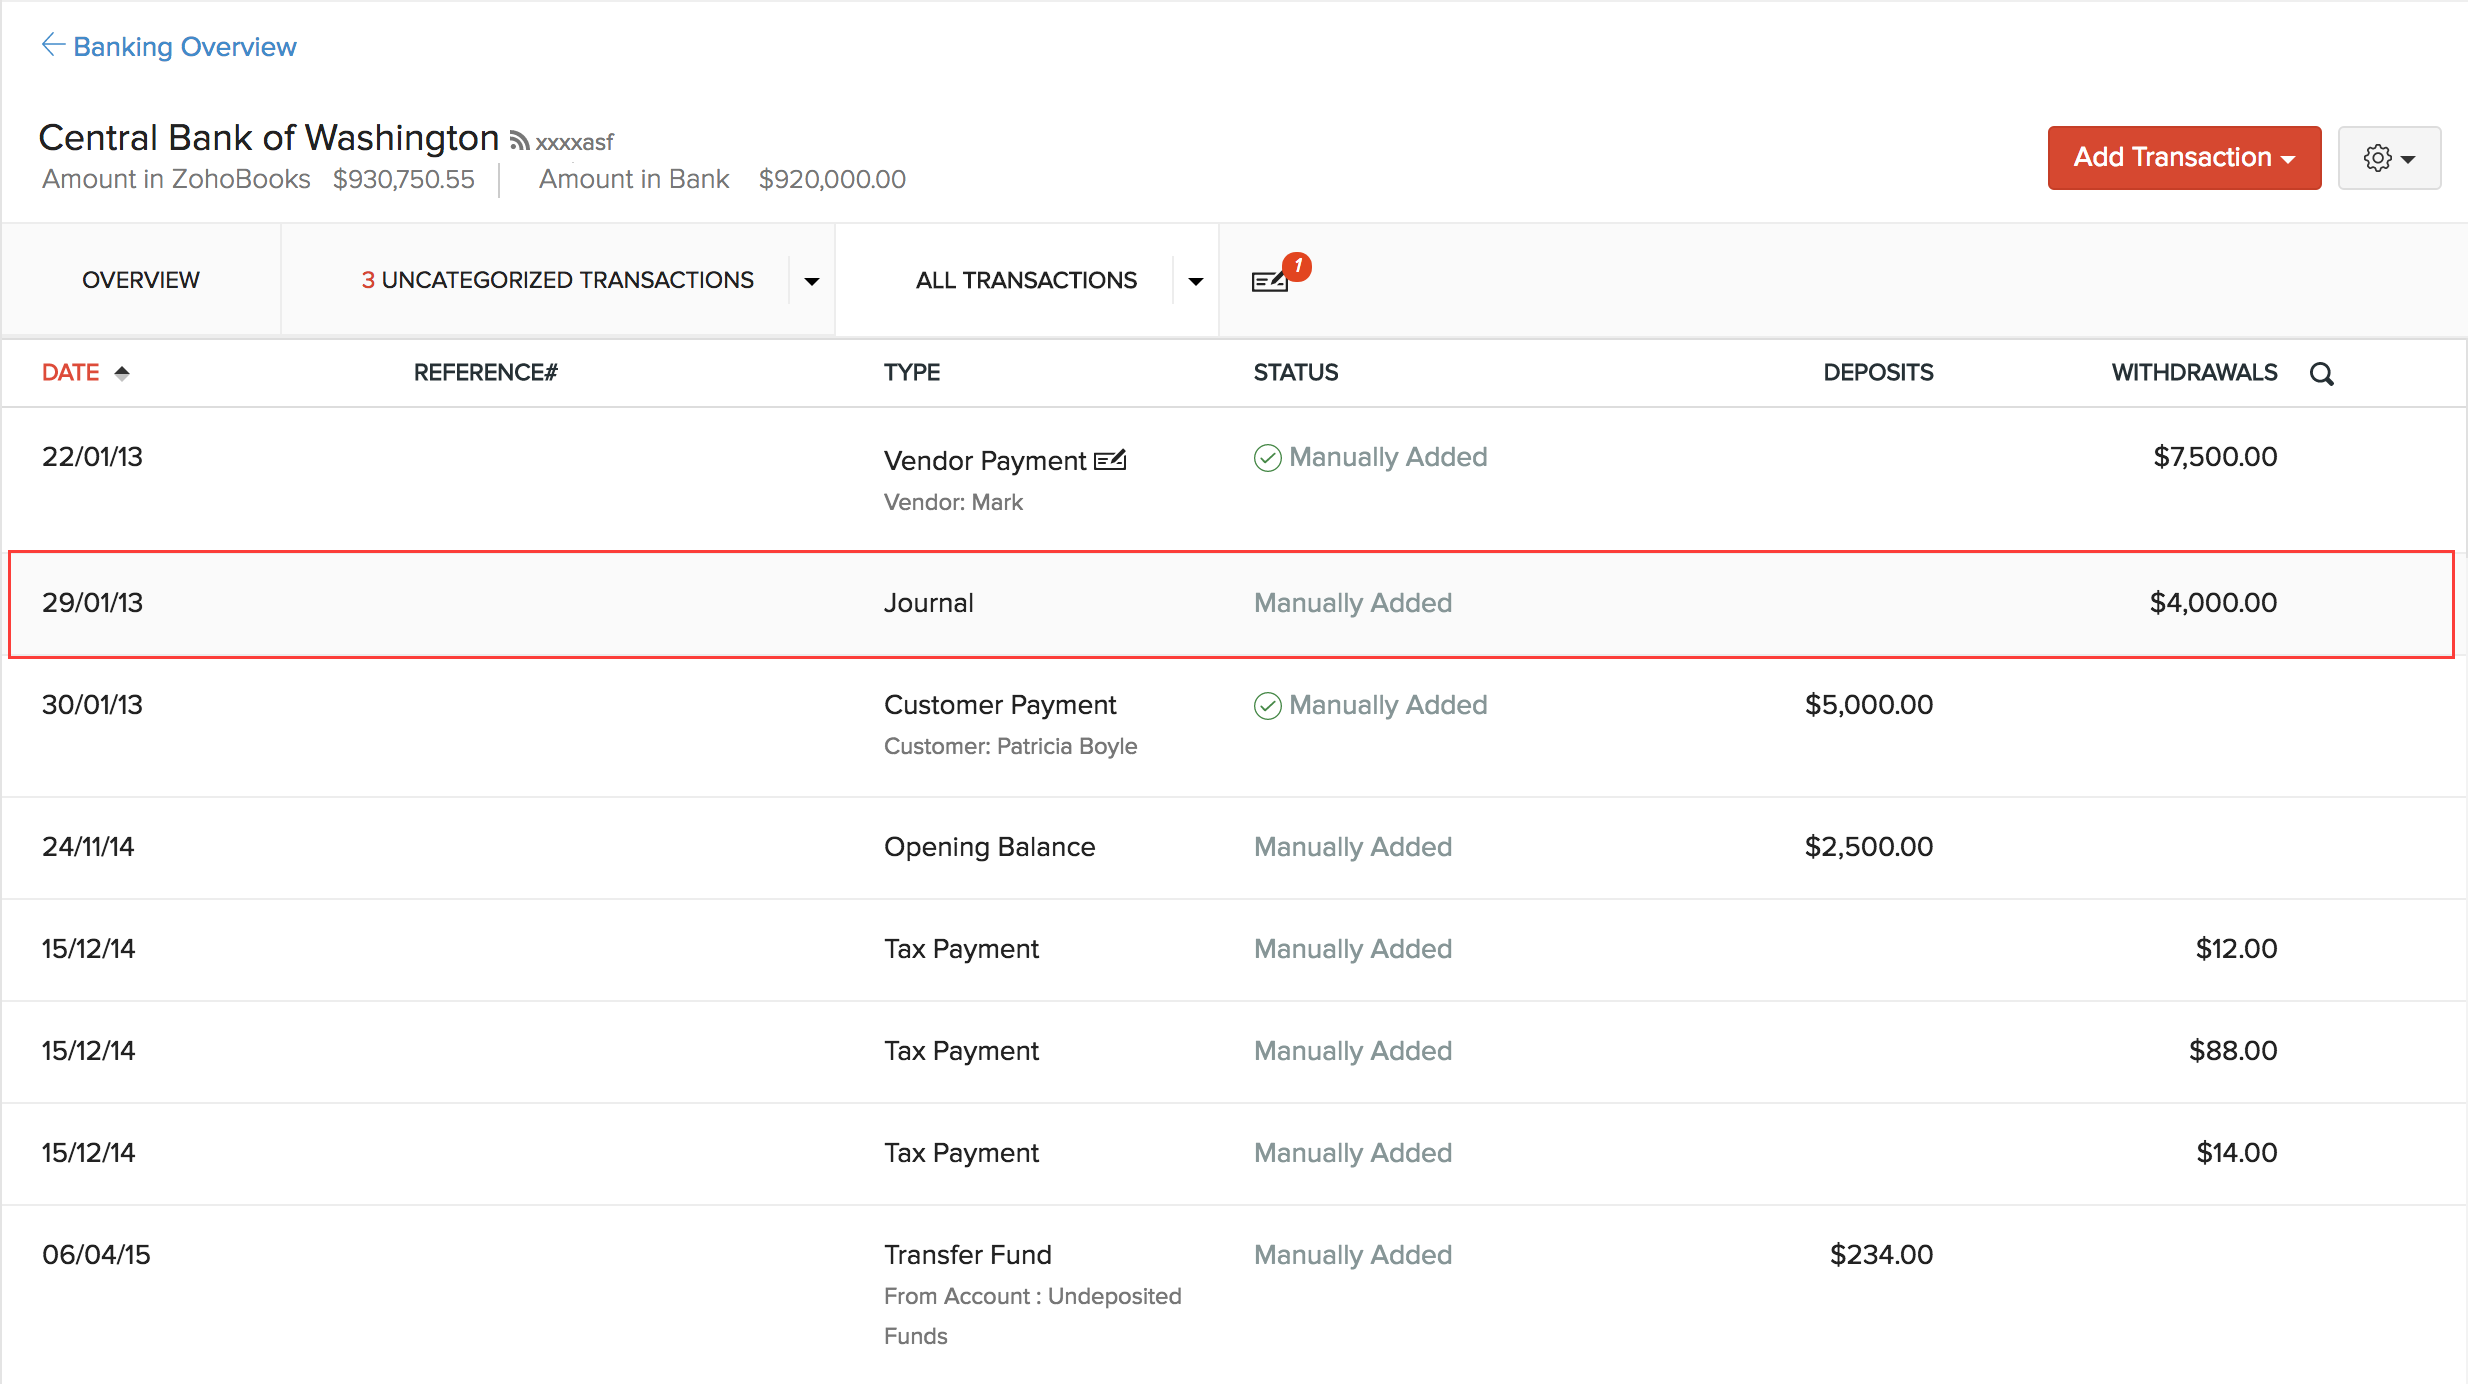Click the back arrow beside Banking Overview

[x=53, y=45]
